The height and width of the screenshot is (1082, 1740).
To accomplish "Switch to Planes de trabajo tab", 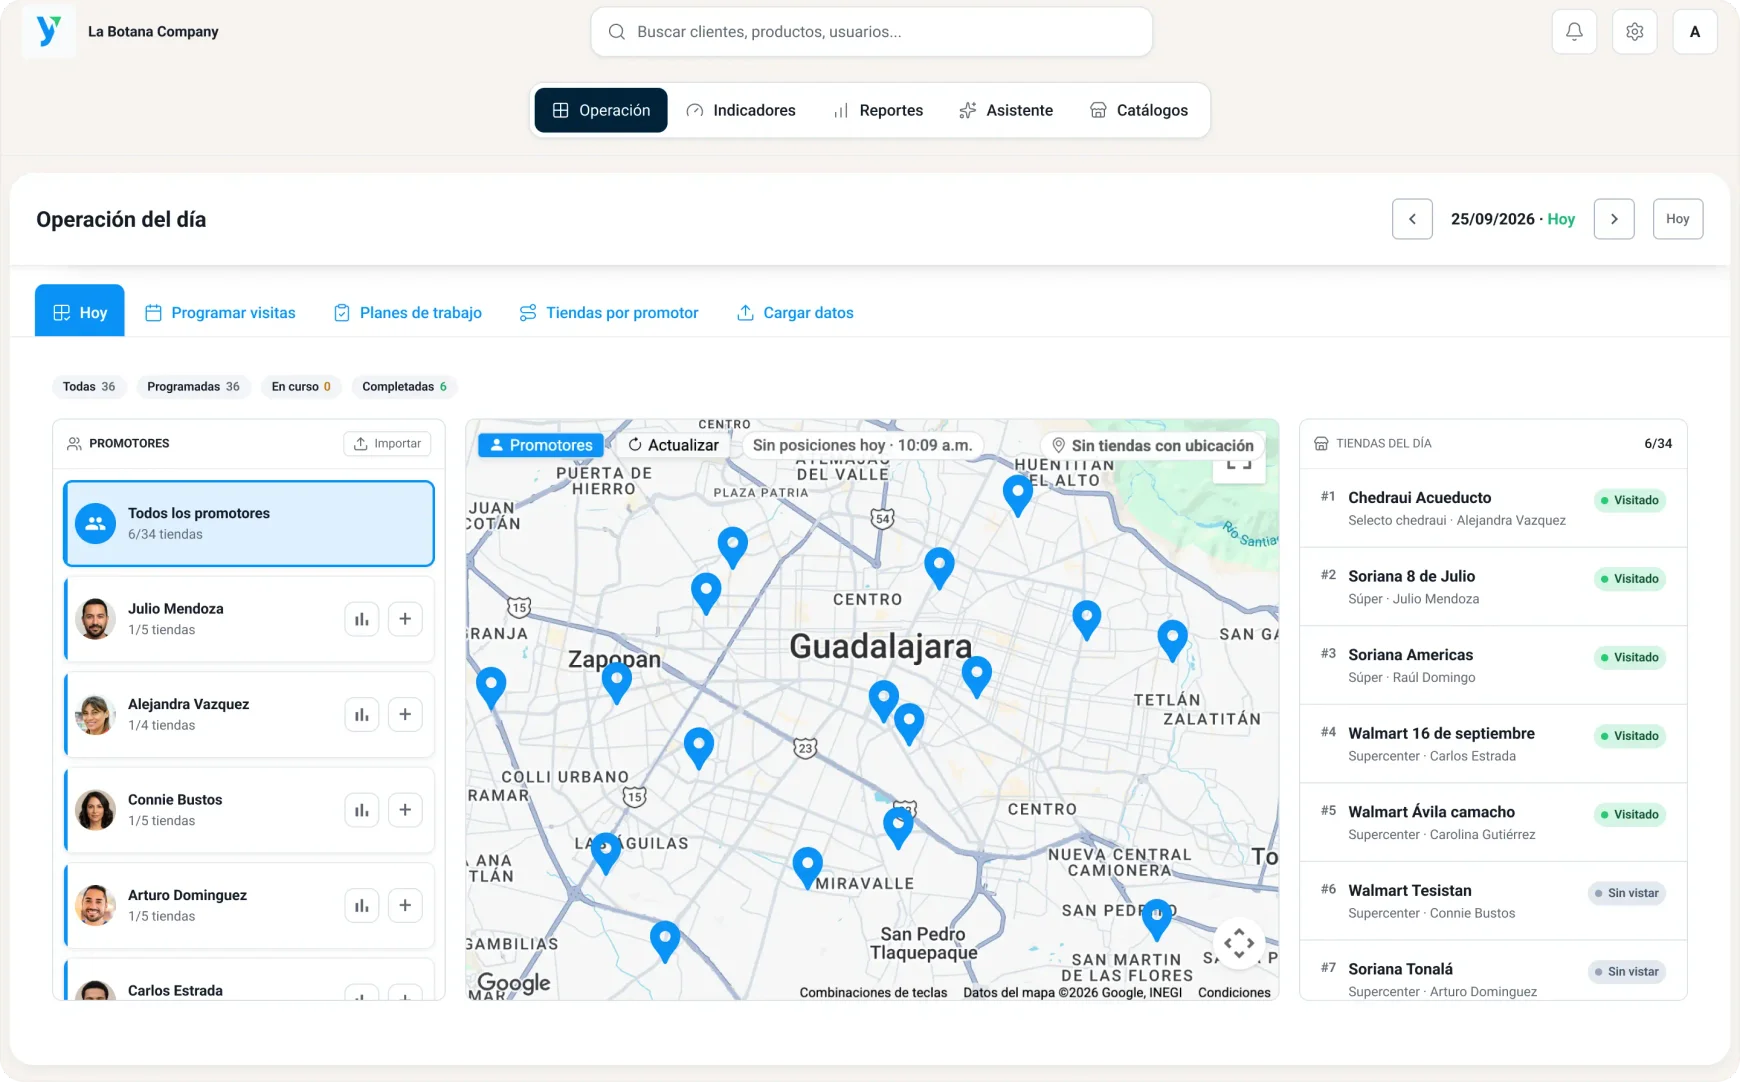I will 407,312.
